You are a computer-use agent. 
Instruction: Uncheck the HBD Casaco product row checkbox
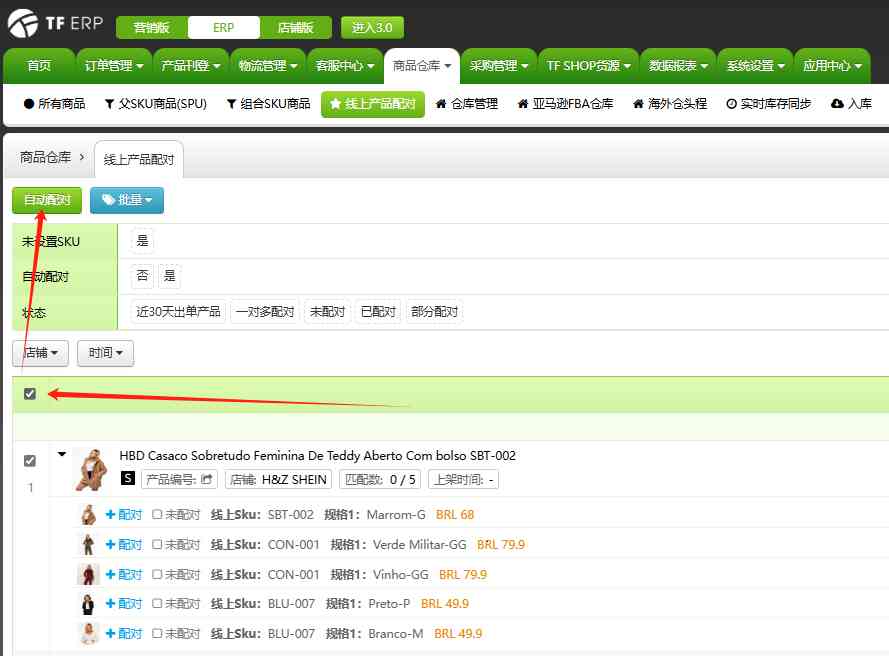click(x=30, y=460)
